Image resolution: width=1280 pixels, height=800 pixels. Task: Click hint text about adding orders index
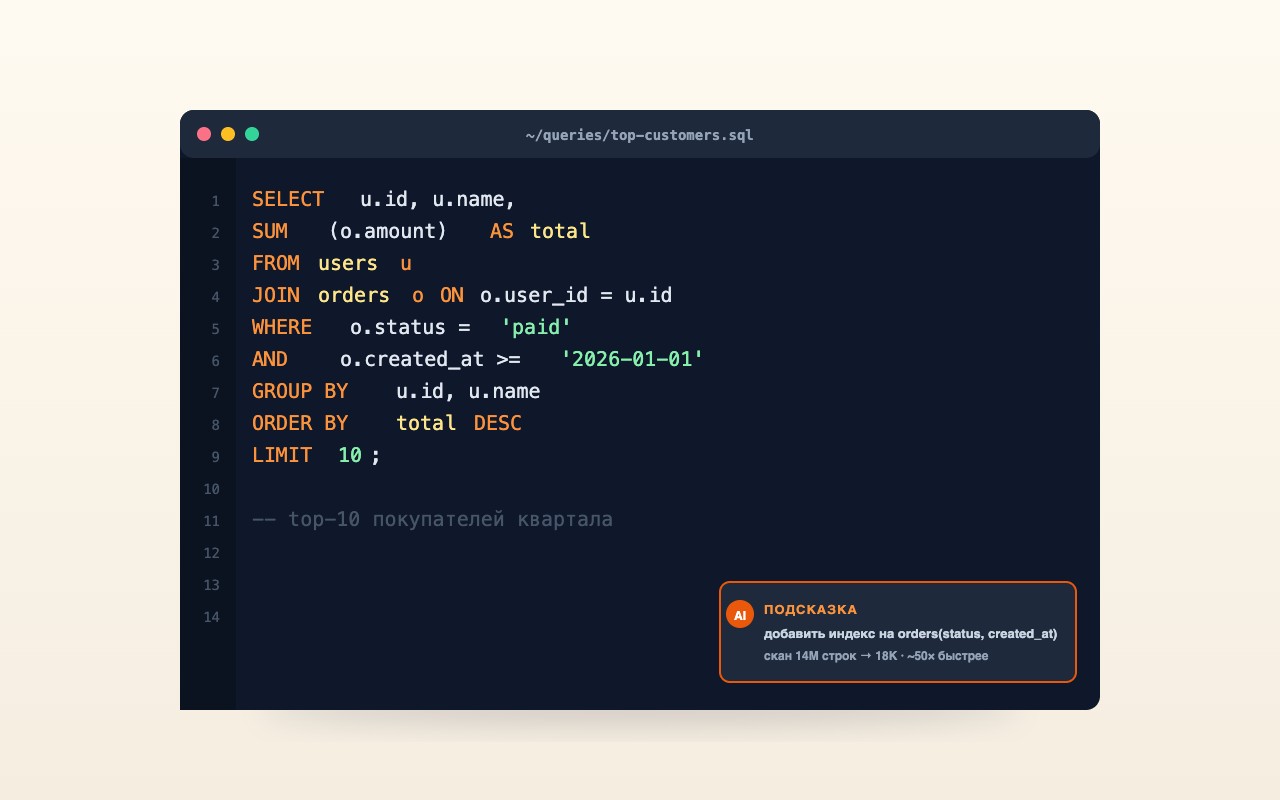click(x=910, y=634)
